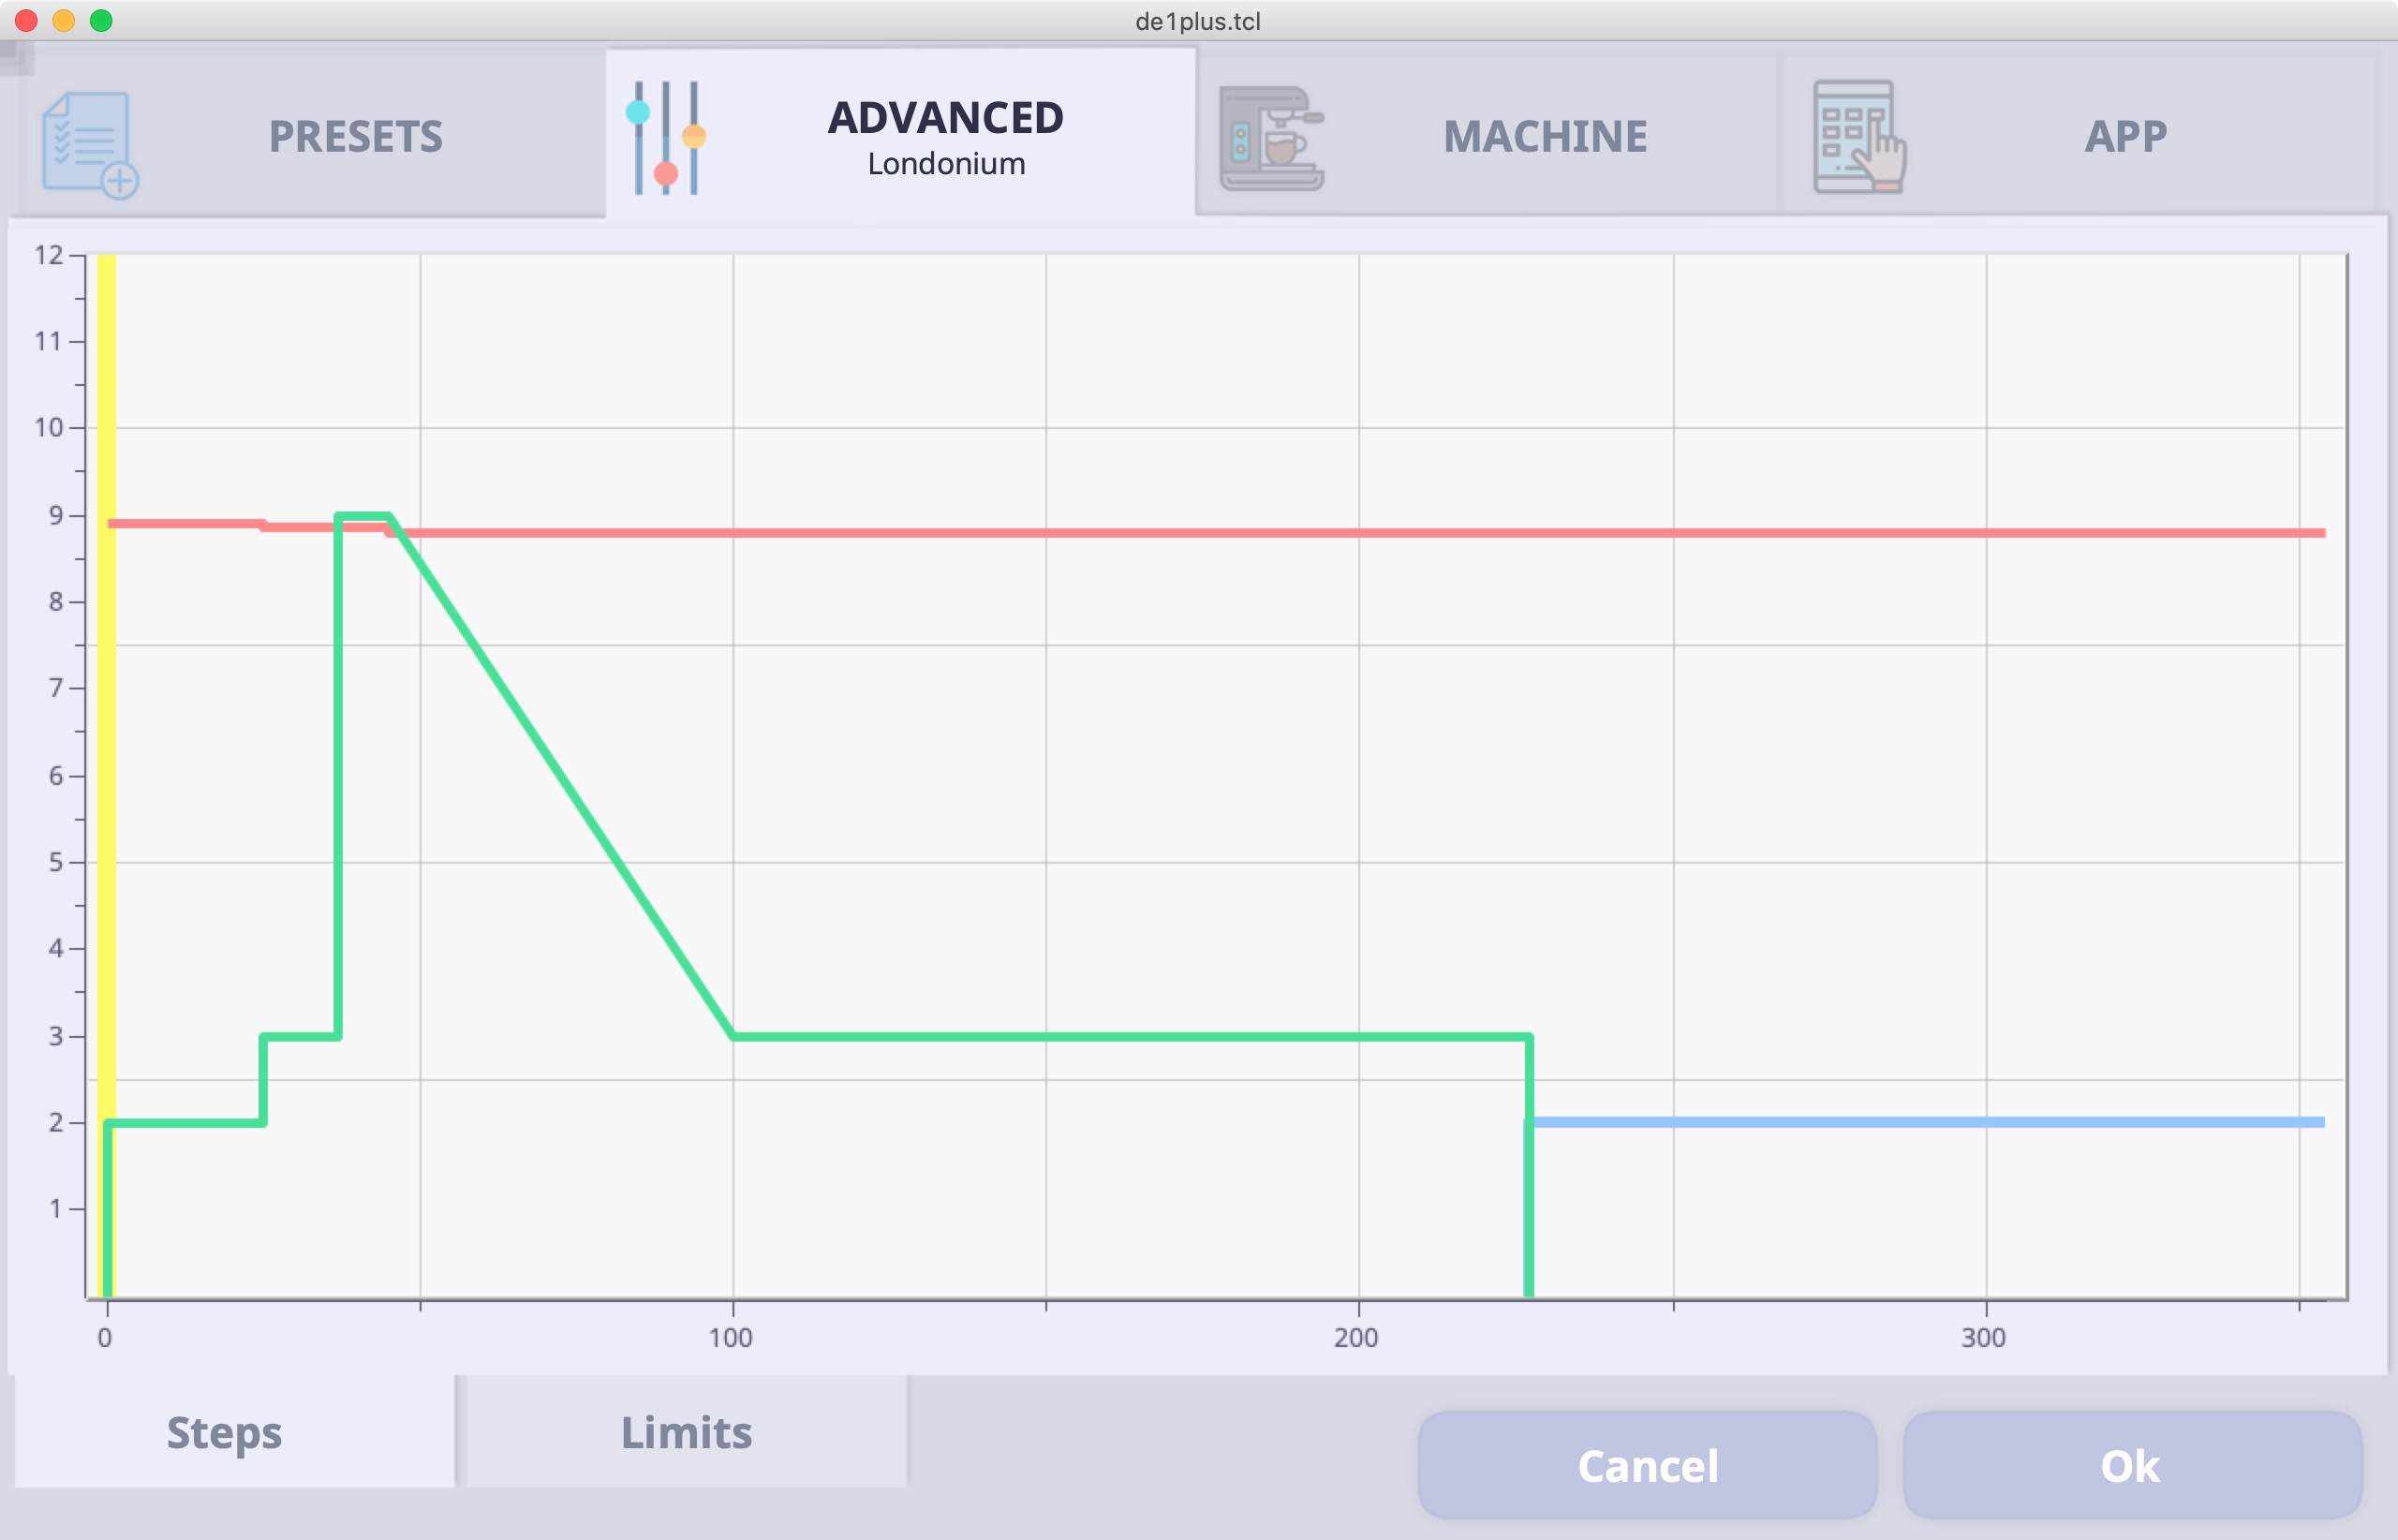Click the macOS green zoom window button
The height and width of the screenshot is (1540, 2398).
click(101, 20)
